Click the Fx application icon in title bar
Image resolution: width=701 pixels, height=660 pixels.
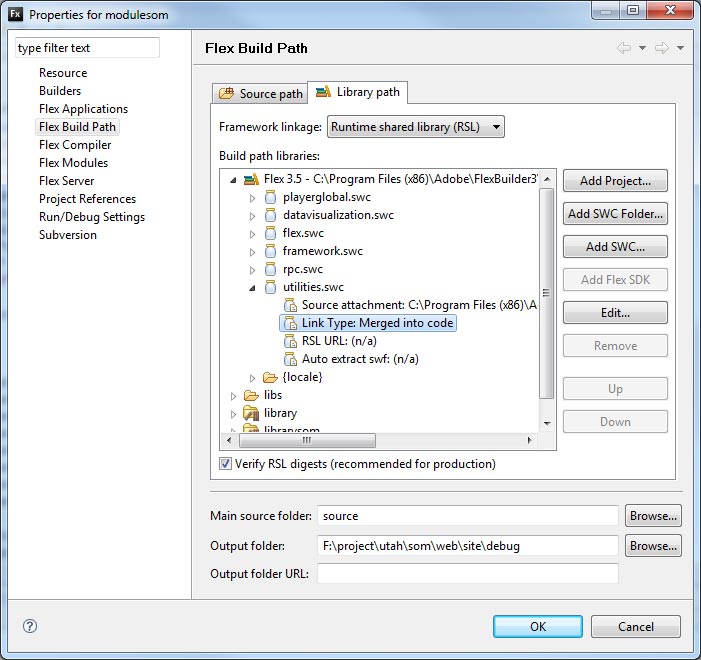click(15, 14)
